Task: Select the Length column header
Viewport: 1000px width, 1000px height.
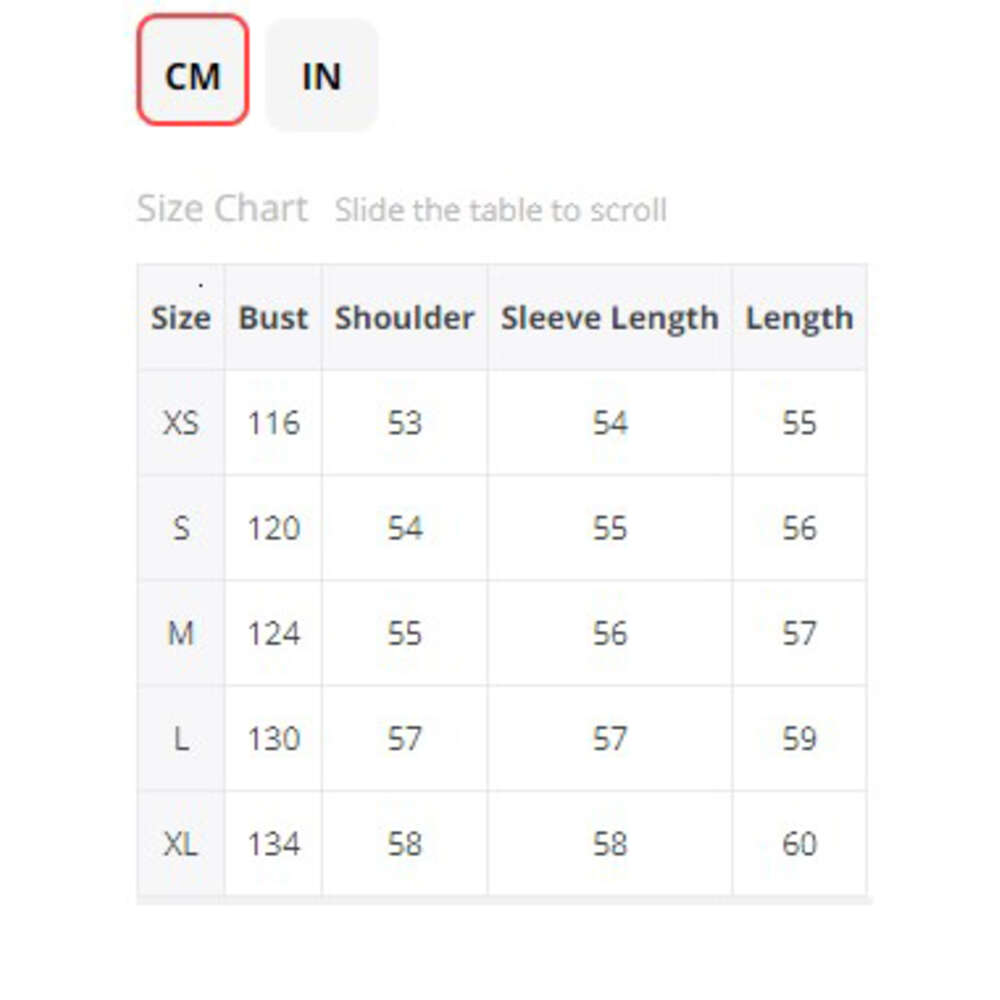Action: [799, 318]
